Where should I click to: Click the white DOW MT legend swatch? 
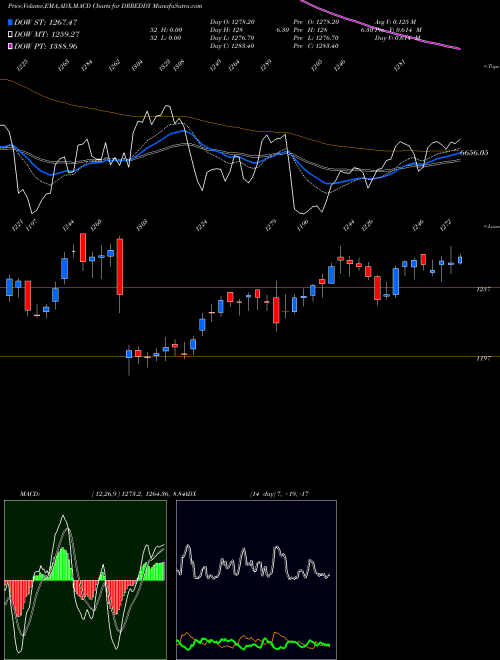[x=11, y=34]
